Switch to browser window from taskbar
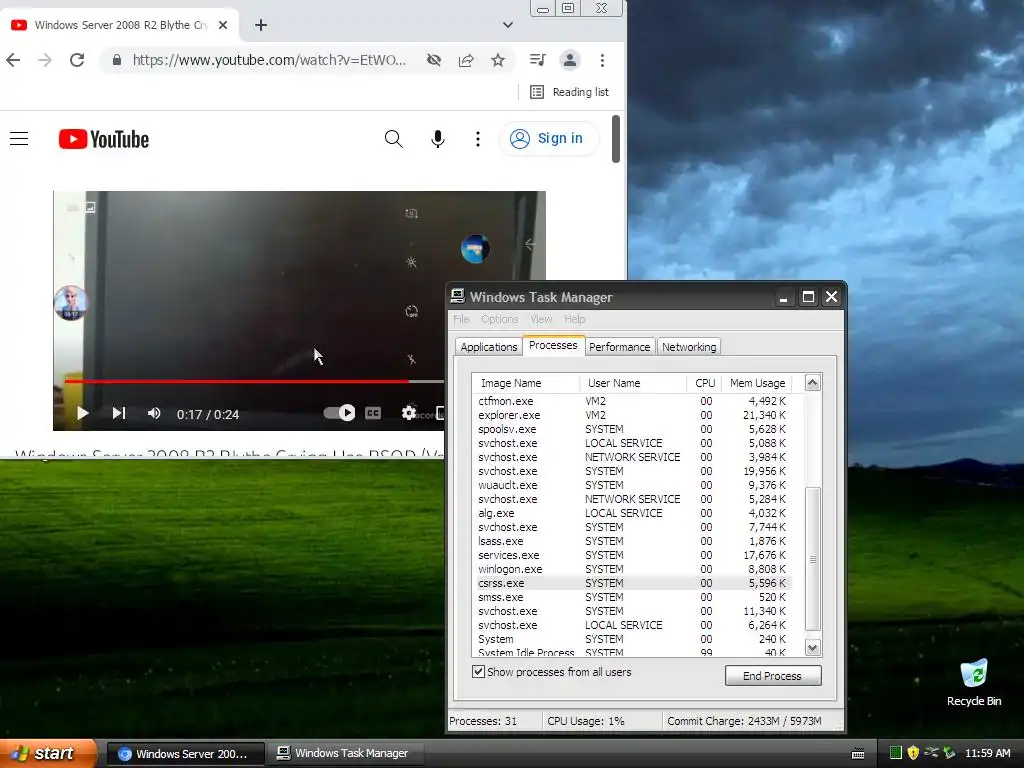 (185, 754)
